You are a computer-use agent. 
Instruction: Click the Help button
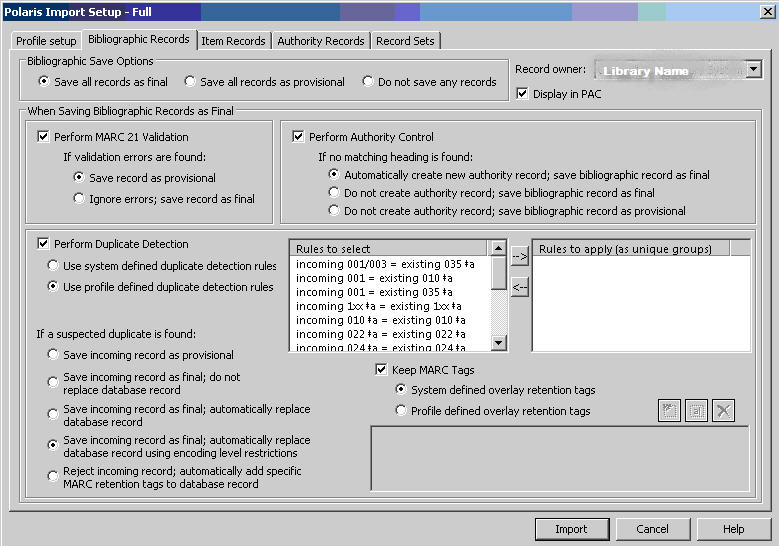(733, 529)
